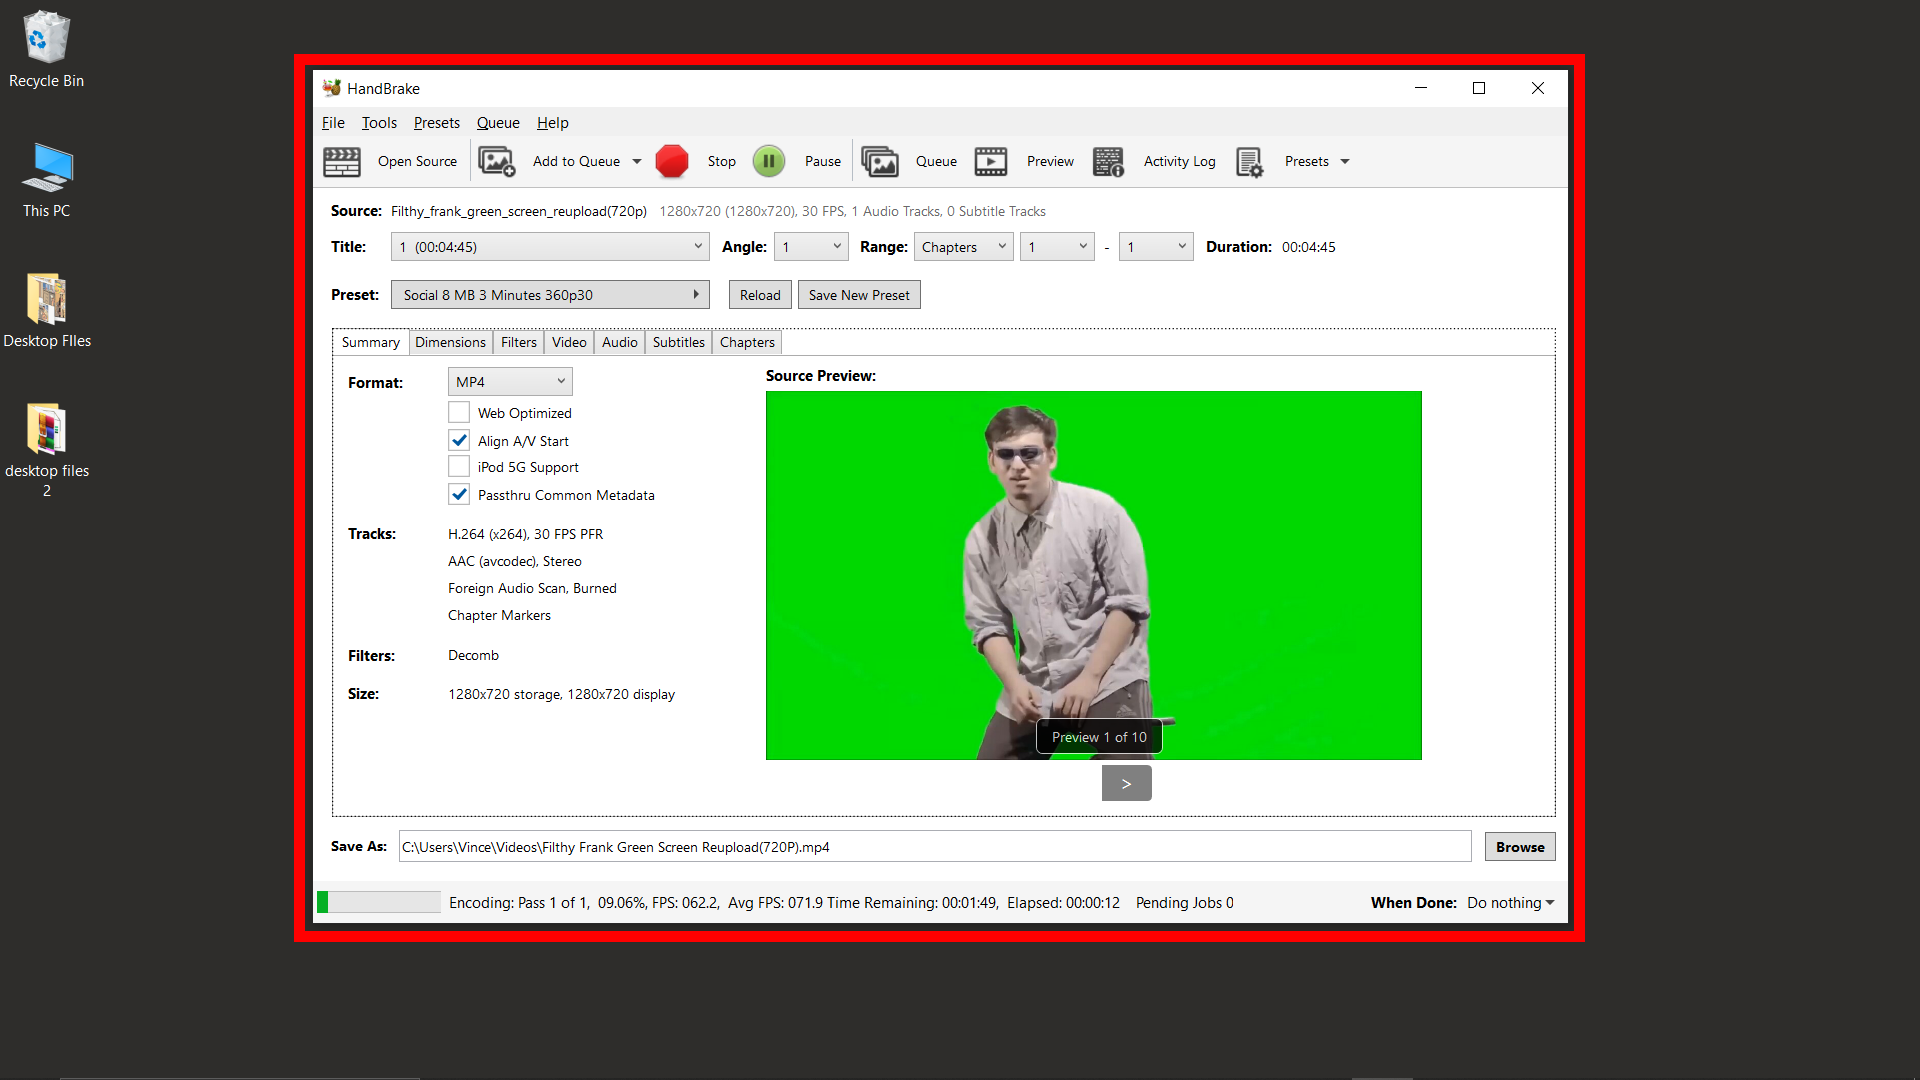Viewport: 1920px width, 1080px height.
Task: Toggle the Web Optimized checkbox
Action: (x=459, y=413)
